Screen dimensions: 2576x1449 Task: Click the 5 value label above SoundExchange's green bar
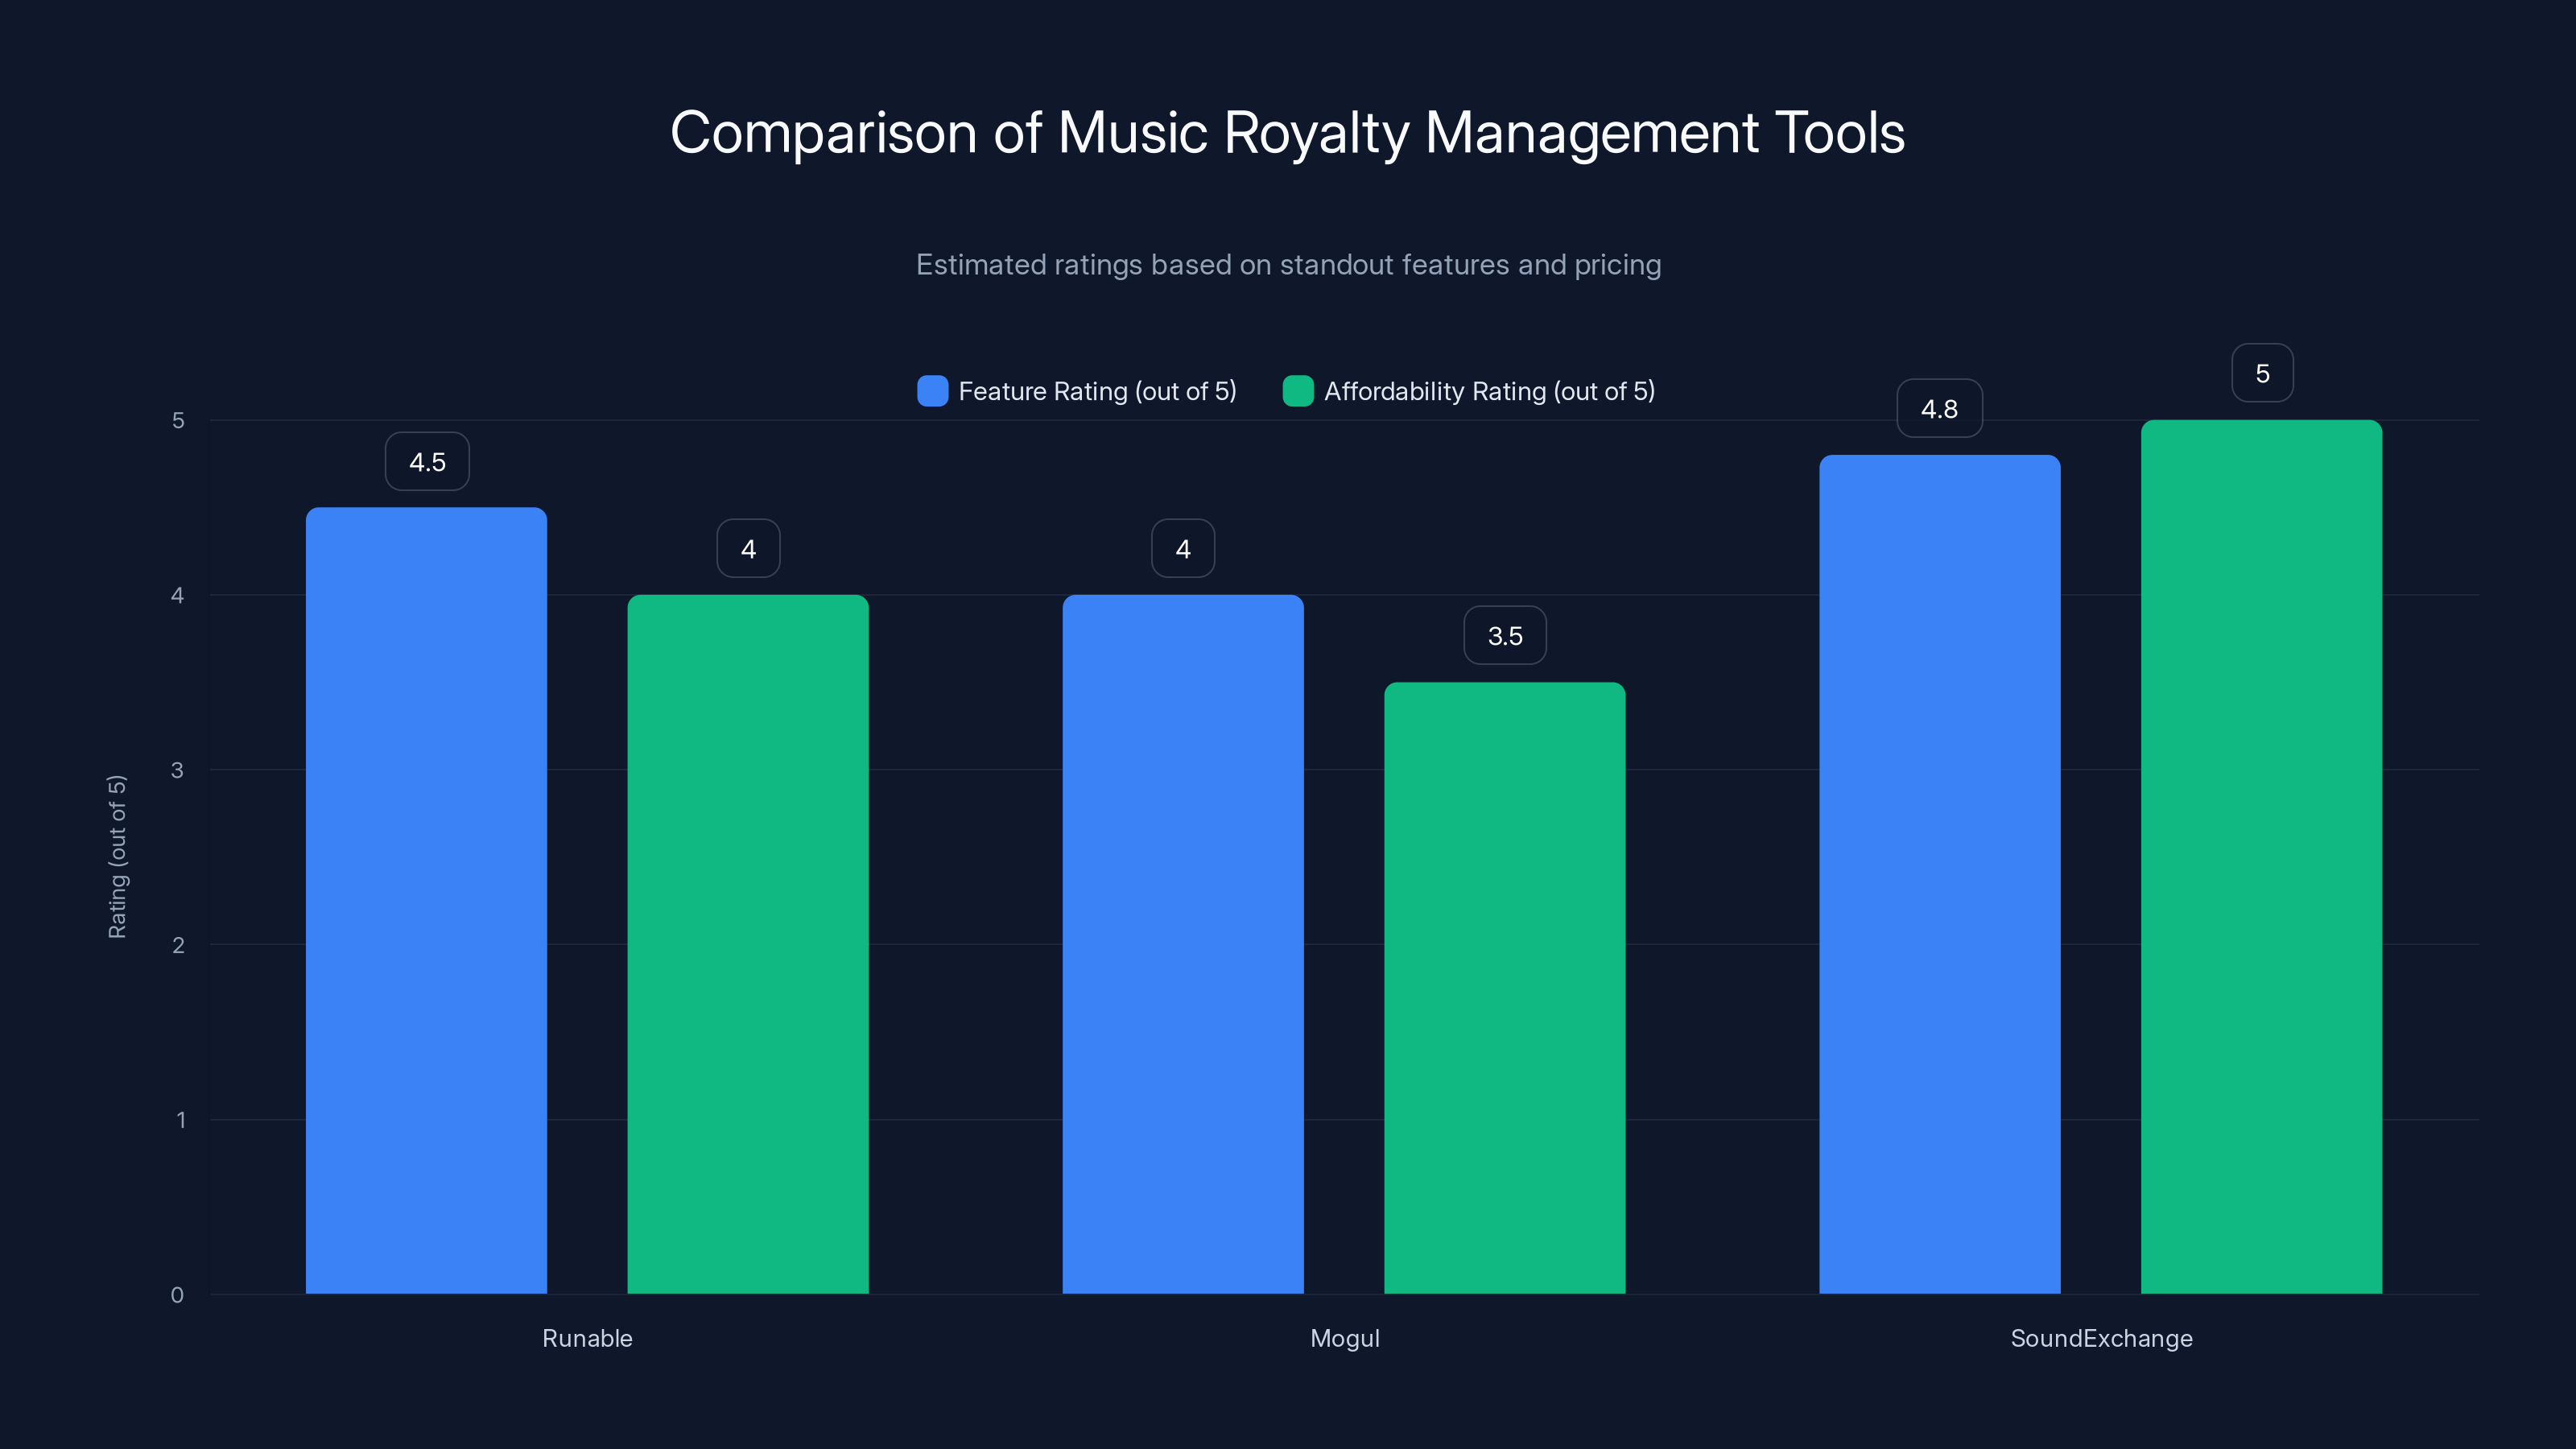2261,372
